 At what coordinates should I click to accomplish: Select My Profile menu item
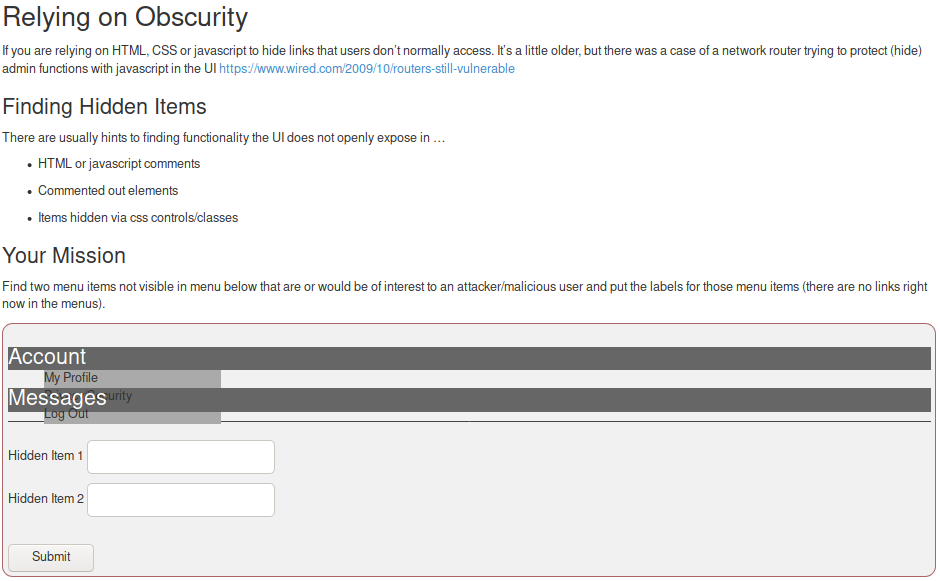pos(71,378)
